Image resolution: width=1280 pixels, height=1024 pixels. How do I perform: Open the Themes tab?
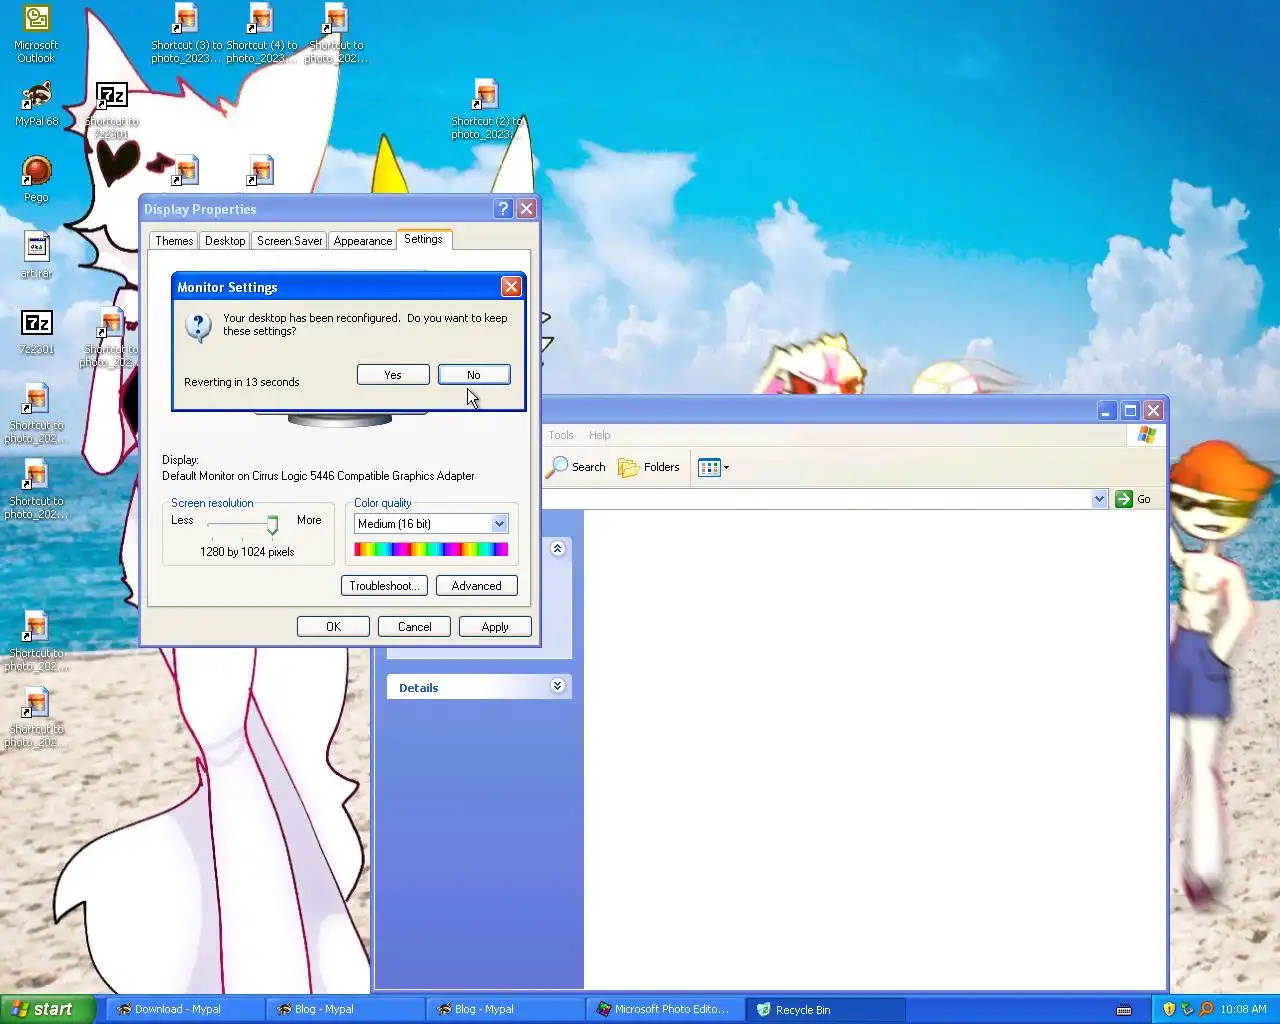point(174,241)
